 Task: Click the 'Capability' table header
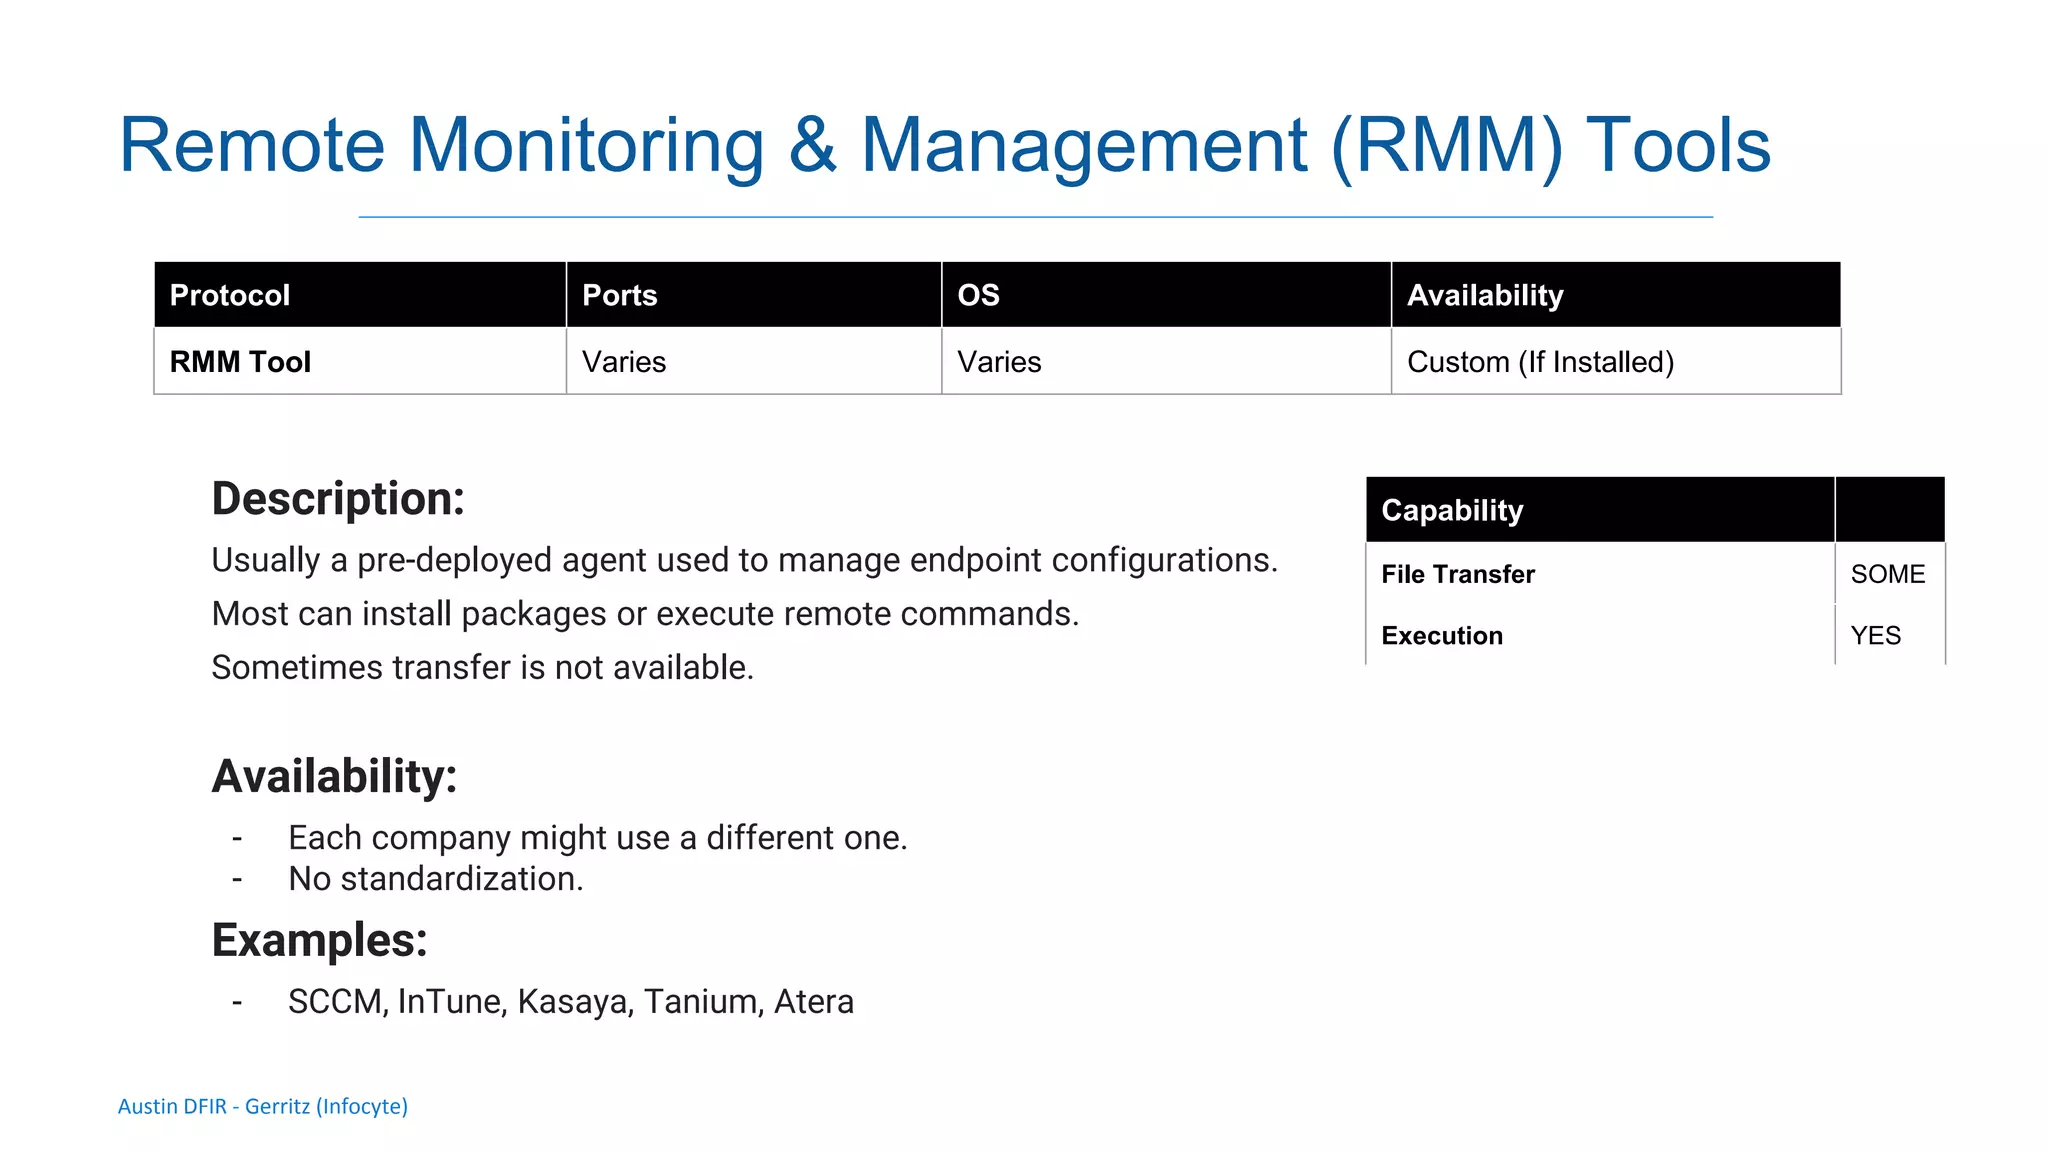coord(1600,510)
